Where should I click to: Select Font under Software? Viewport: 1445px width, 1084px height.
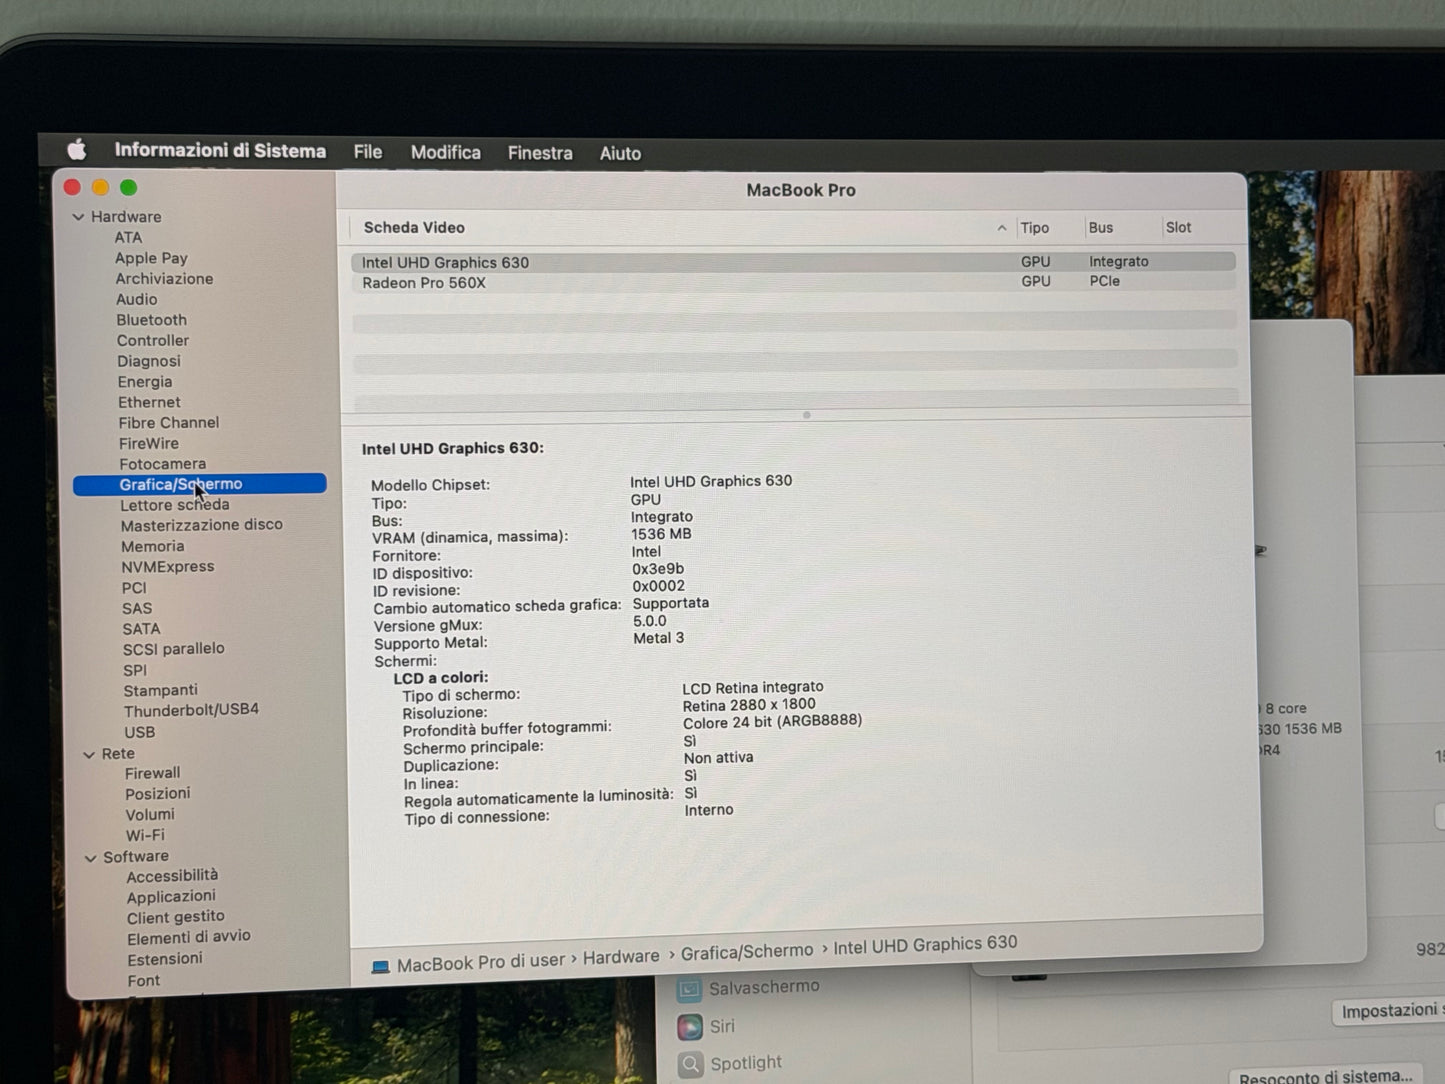click(x=143, y=981)
